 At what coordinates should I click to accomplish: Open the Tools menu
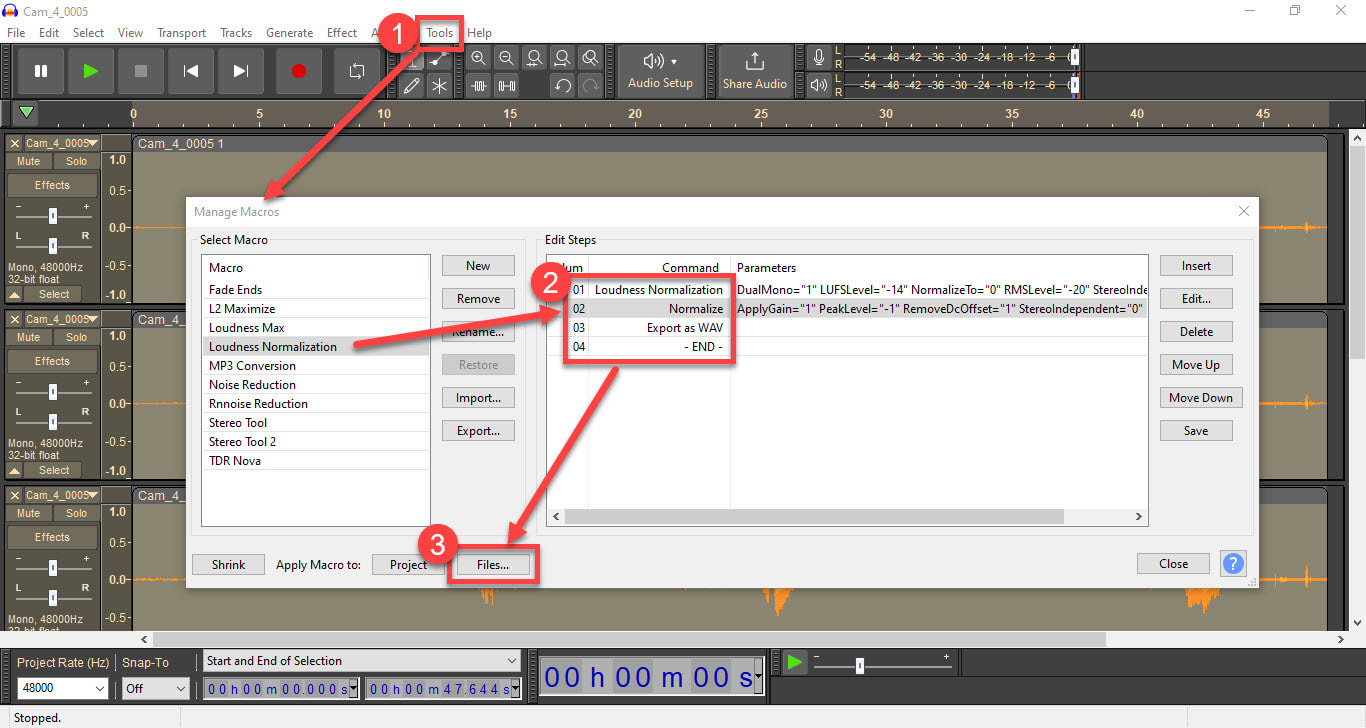click(x=440, y=33)
